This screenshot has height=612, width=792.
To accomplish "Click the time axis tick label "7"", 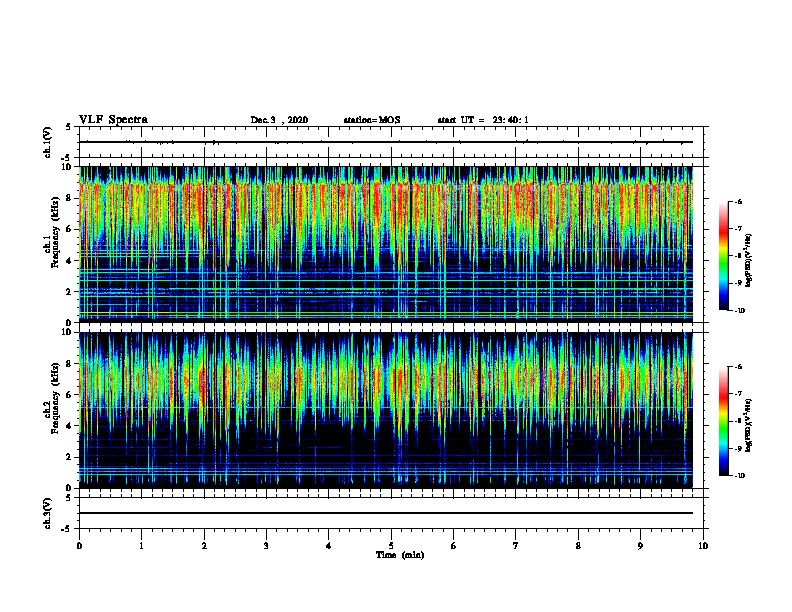I will pos(516,546).
